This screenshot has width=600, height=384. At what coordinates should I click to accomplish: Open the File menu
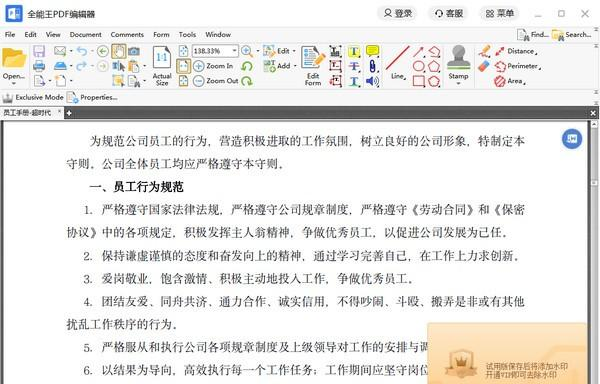(10, 34)
